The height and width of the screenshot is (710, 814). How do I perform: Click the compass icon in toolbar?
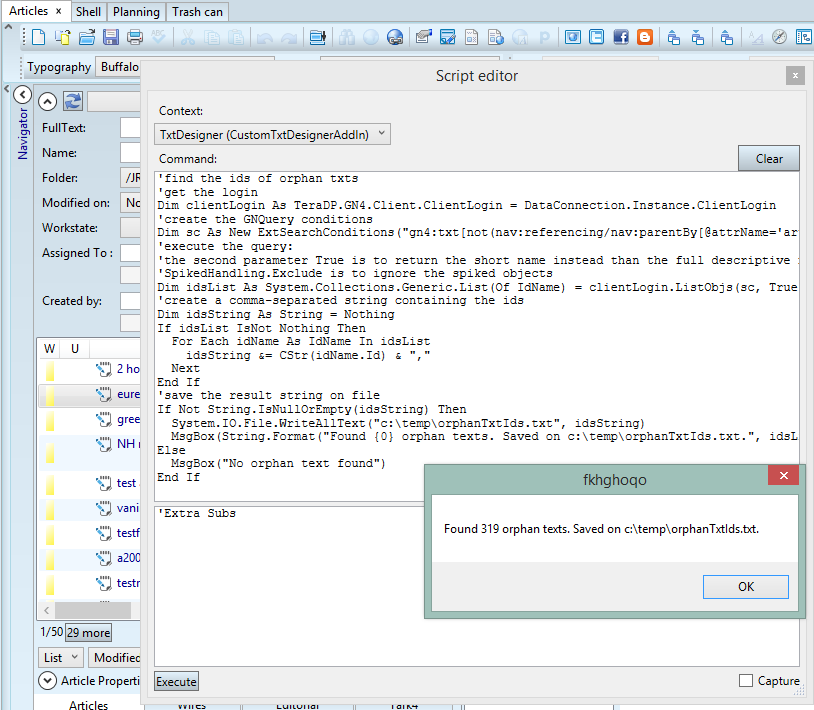[779, 37]
